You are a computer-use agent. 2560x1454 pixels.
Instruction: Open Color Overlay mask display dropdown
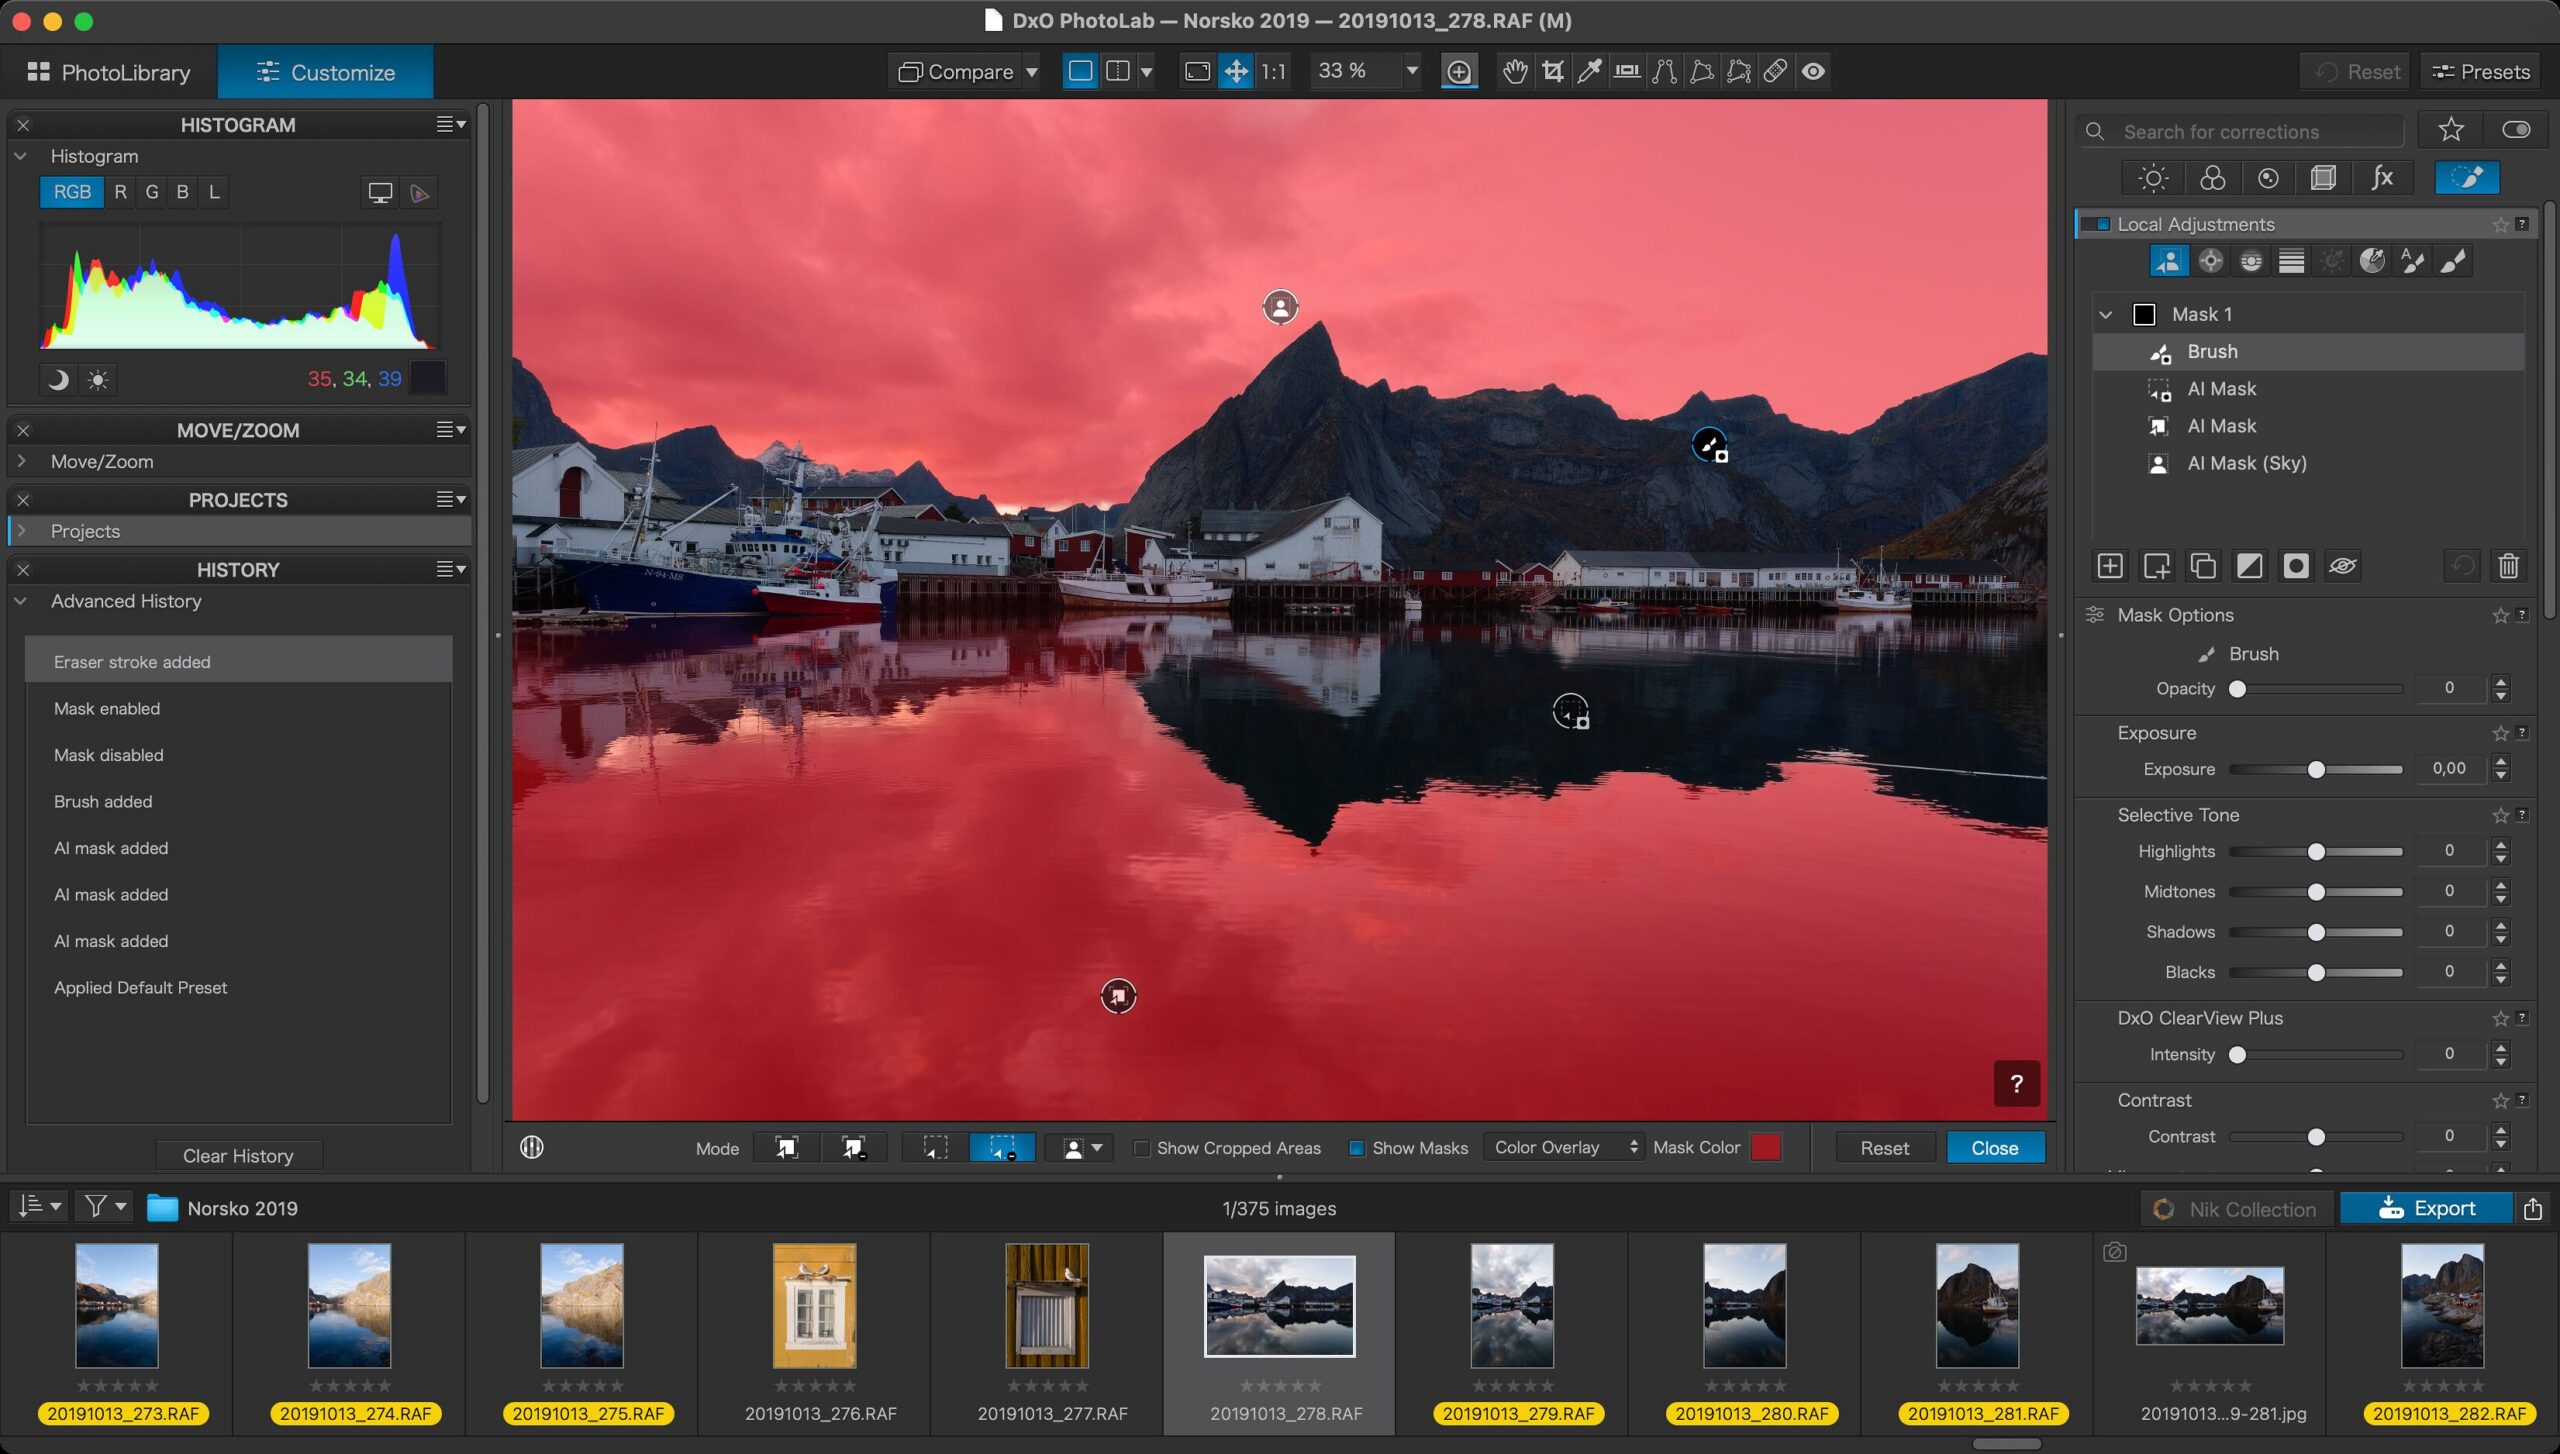[1563, 1148]
